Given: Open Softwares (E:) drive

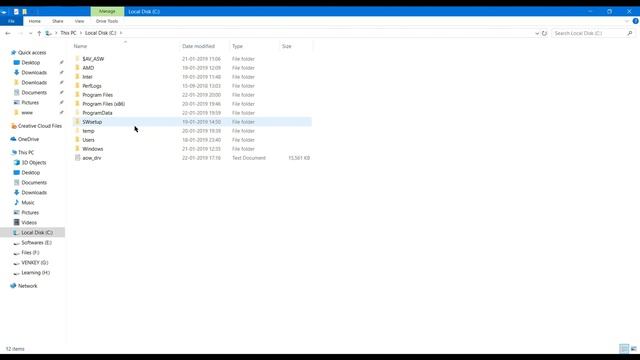Looking at the screenshot, I should [x=36, y=242].
